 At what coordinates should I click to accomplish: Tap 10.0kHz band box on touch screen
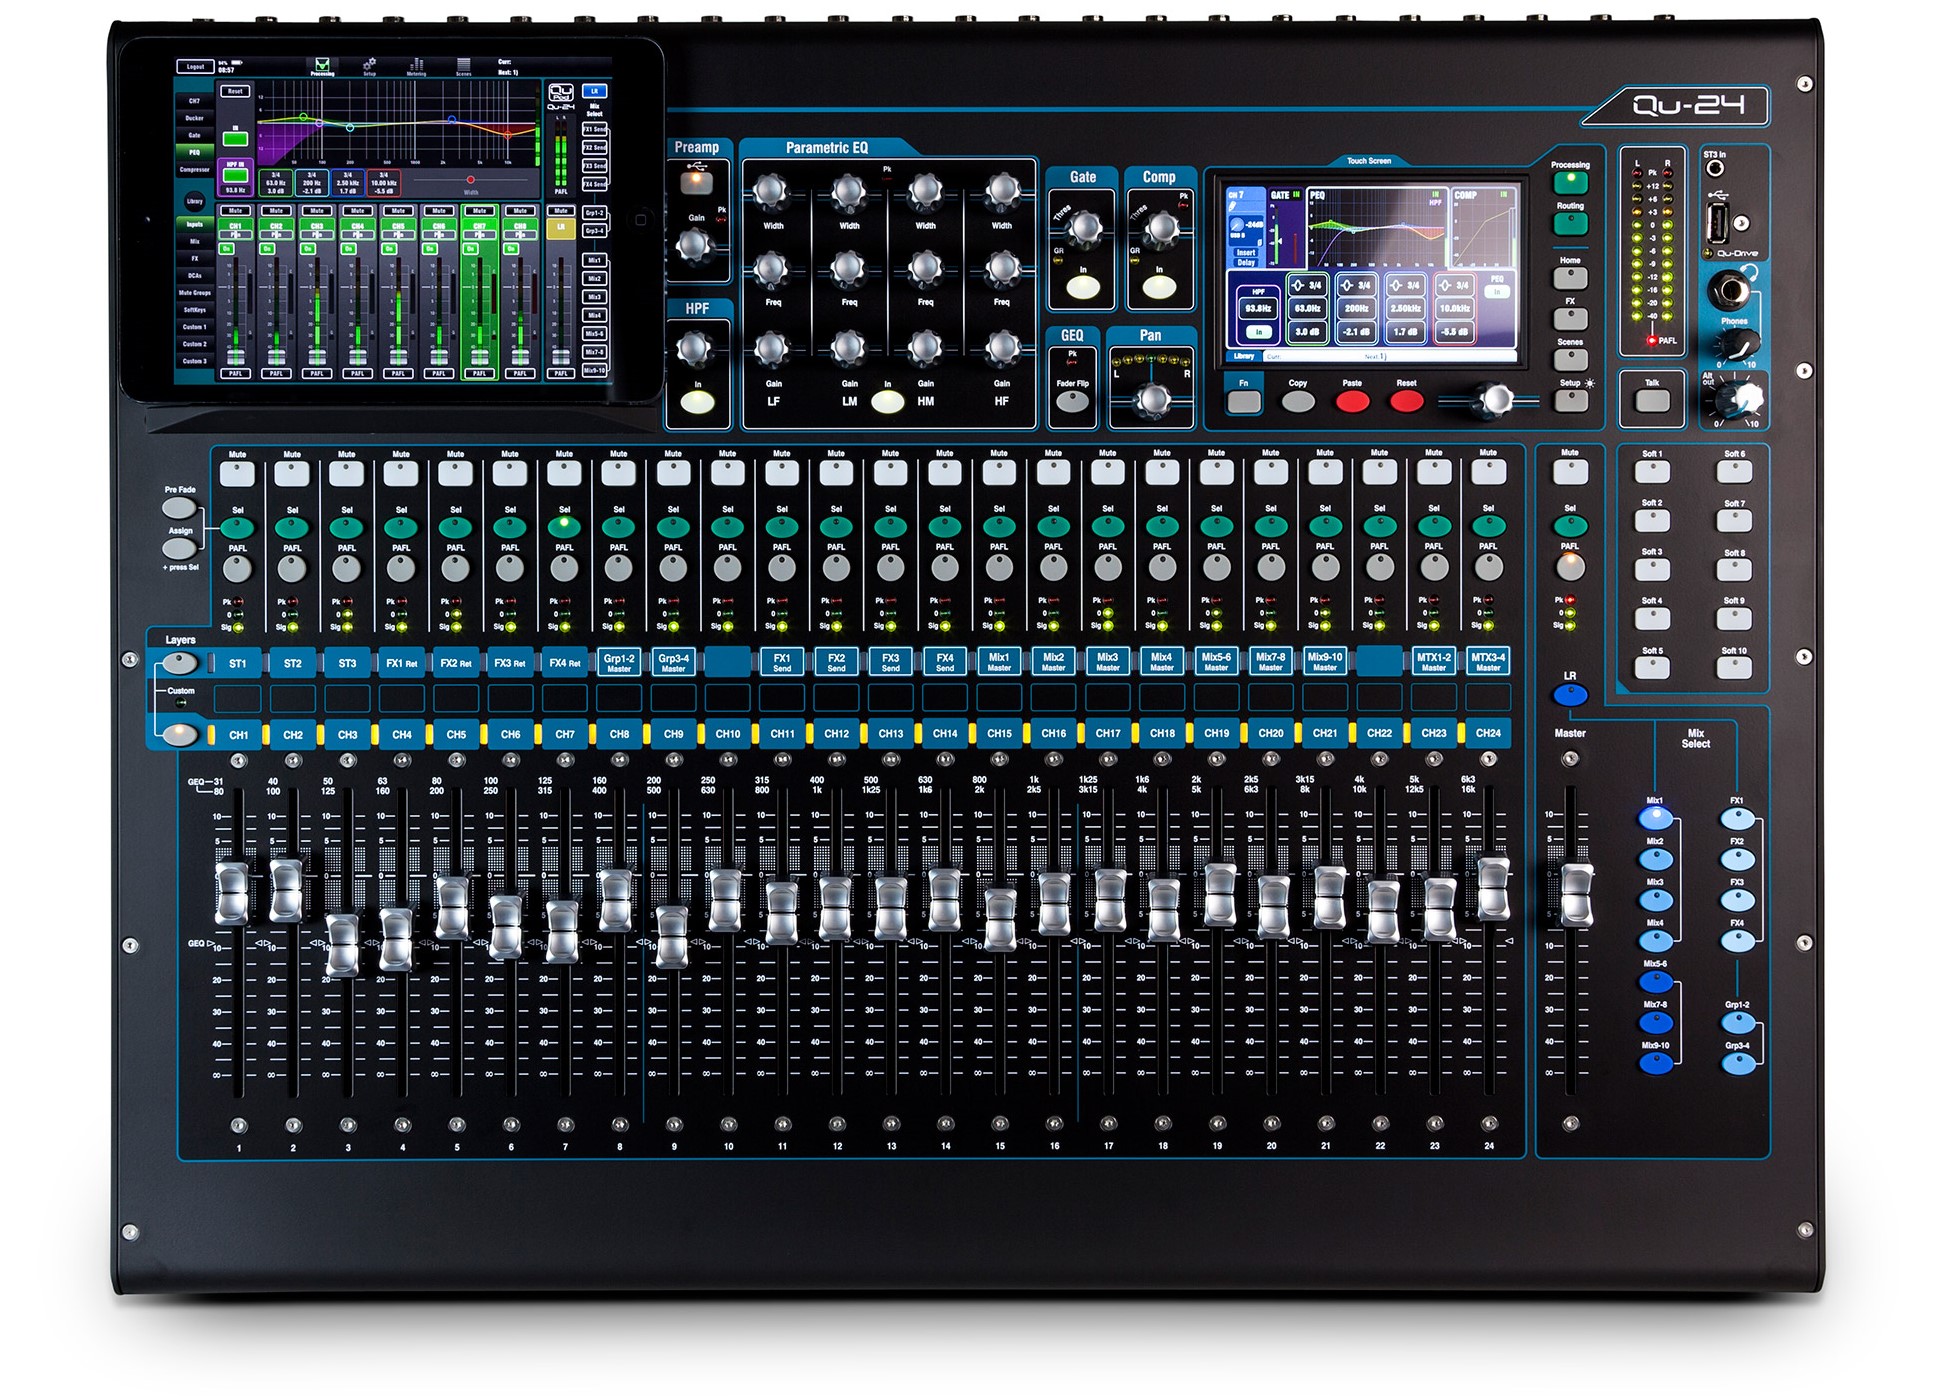(1454, 309)
